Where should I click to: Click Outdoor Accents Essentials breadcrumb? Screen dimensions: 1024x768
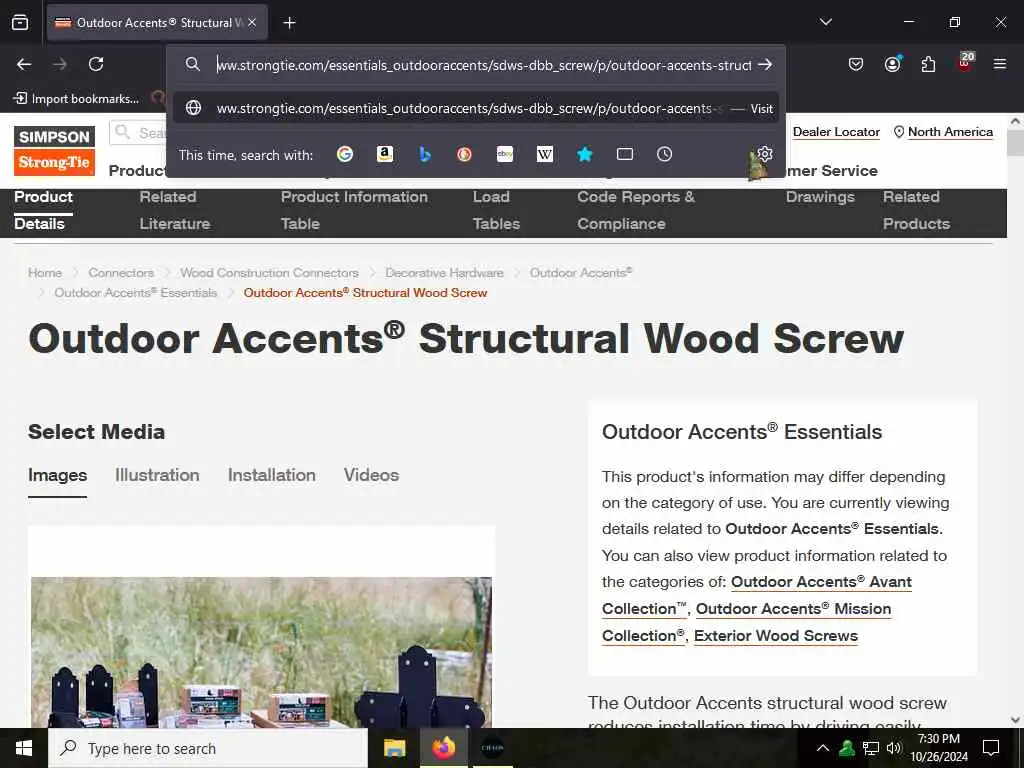[135, 293]
